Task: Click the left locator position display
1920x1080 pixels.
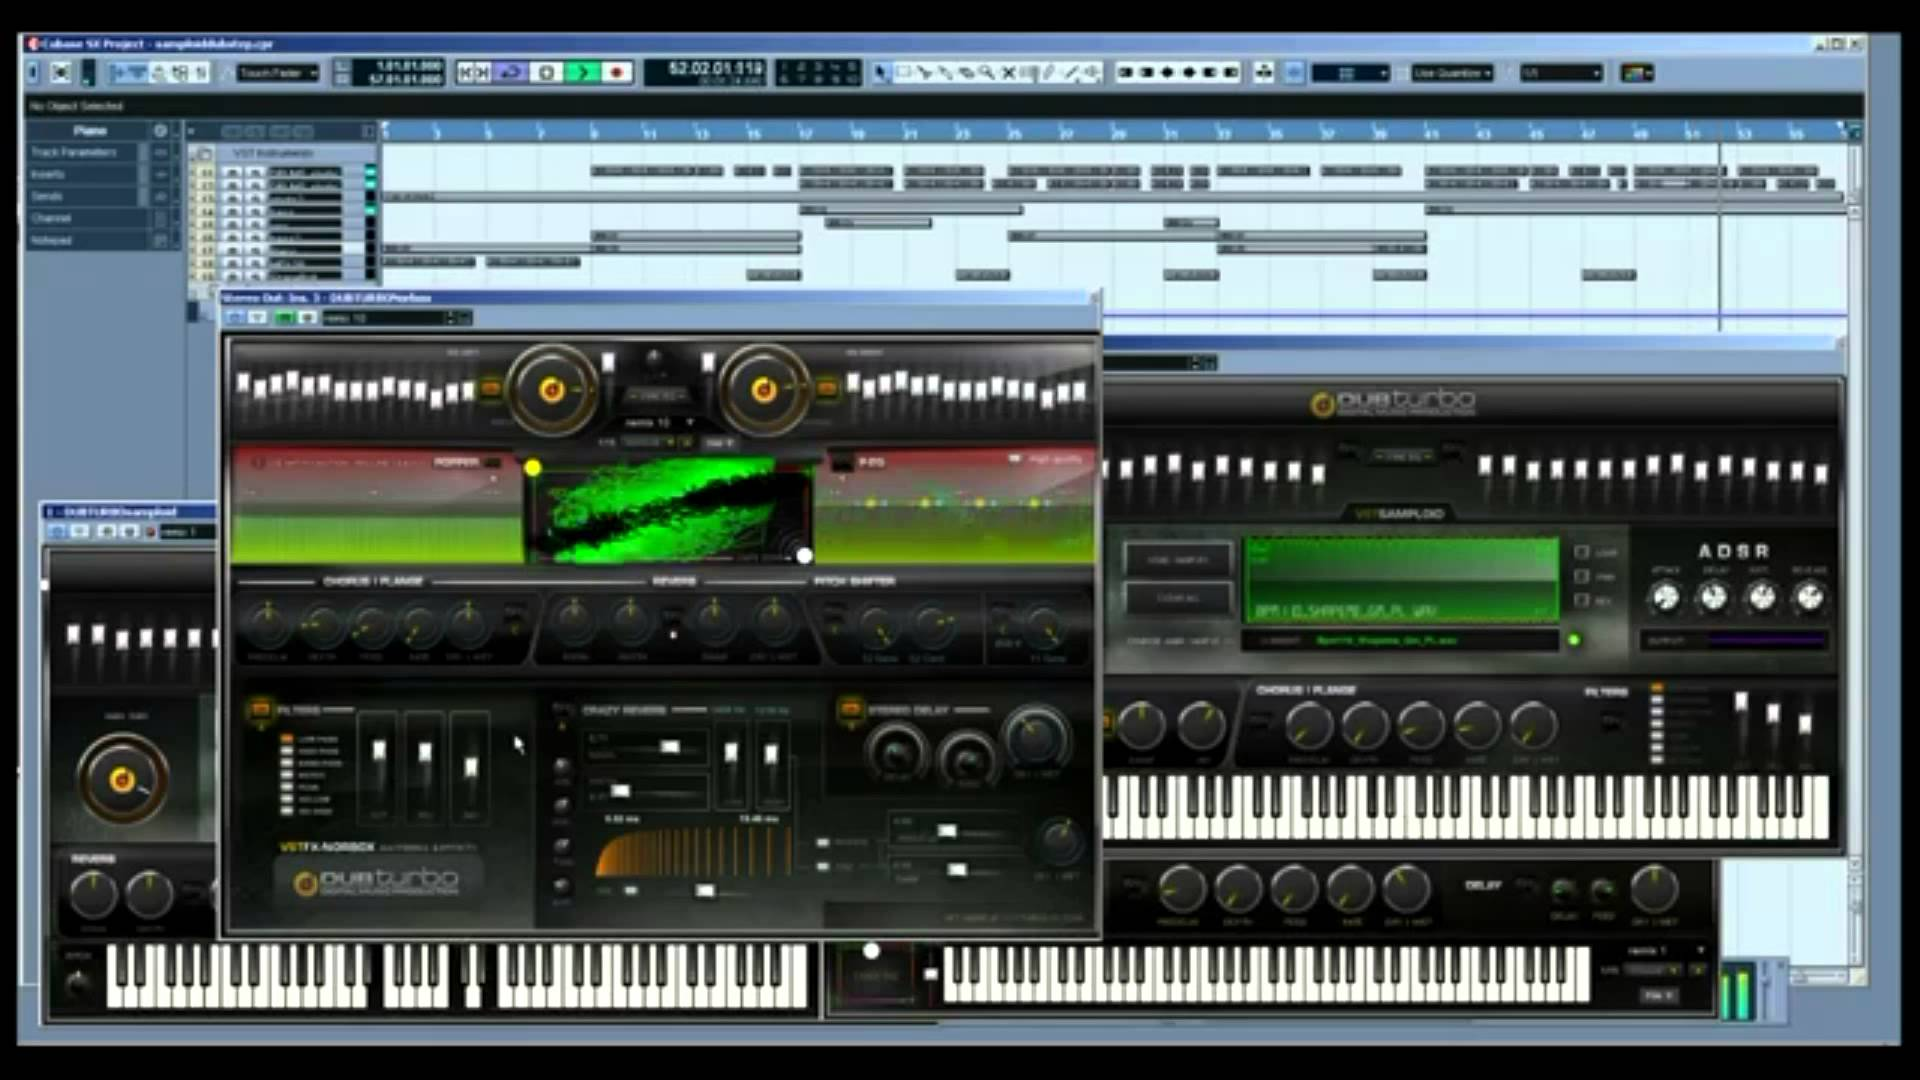Action: coord(408,66)
